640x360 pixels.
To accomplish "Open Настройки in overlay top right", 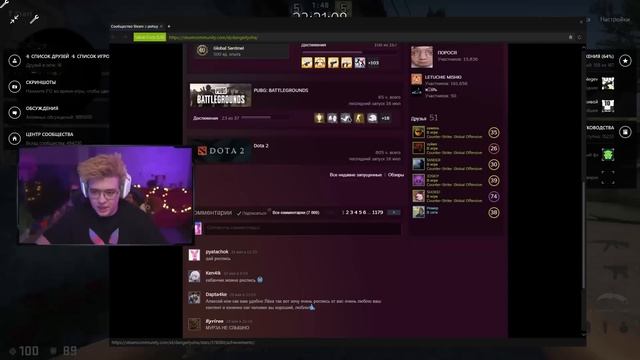I will [615, 19].
